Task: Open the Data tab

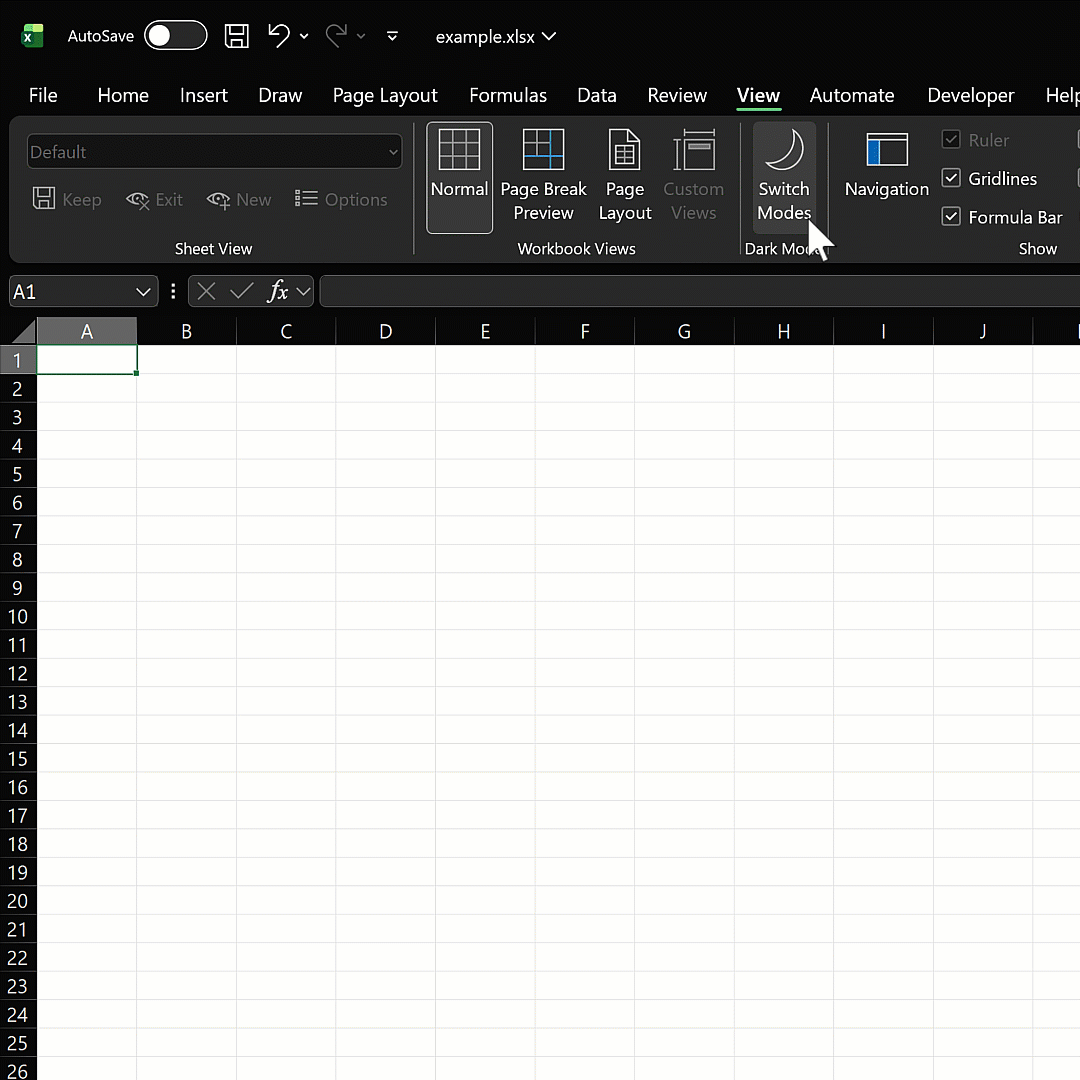Action: pyautogui.click(x=597, y=95)
